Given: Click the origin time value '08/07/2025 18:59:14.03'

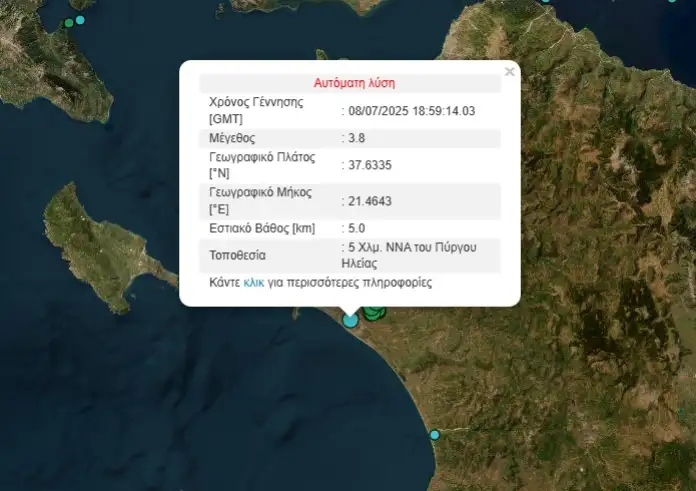Looking at the screenshot, I should [x=411, y=111].
